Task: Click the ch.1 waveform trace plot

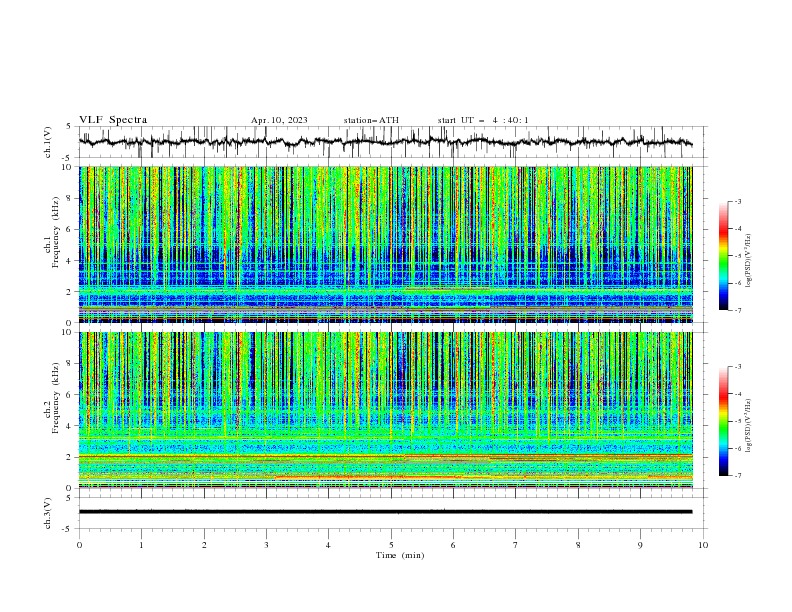Action: click(385, 142)
